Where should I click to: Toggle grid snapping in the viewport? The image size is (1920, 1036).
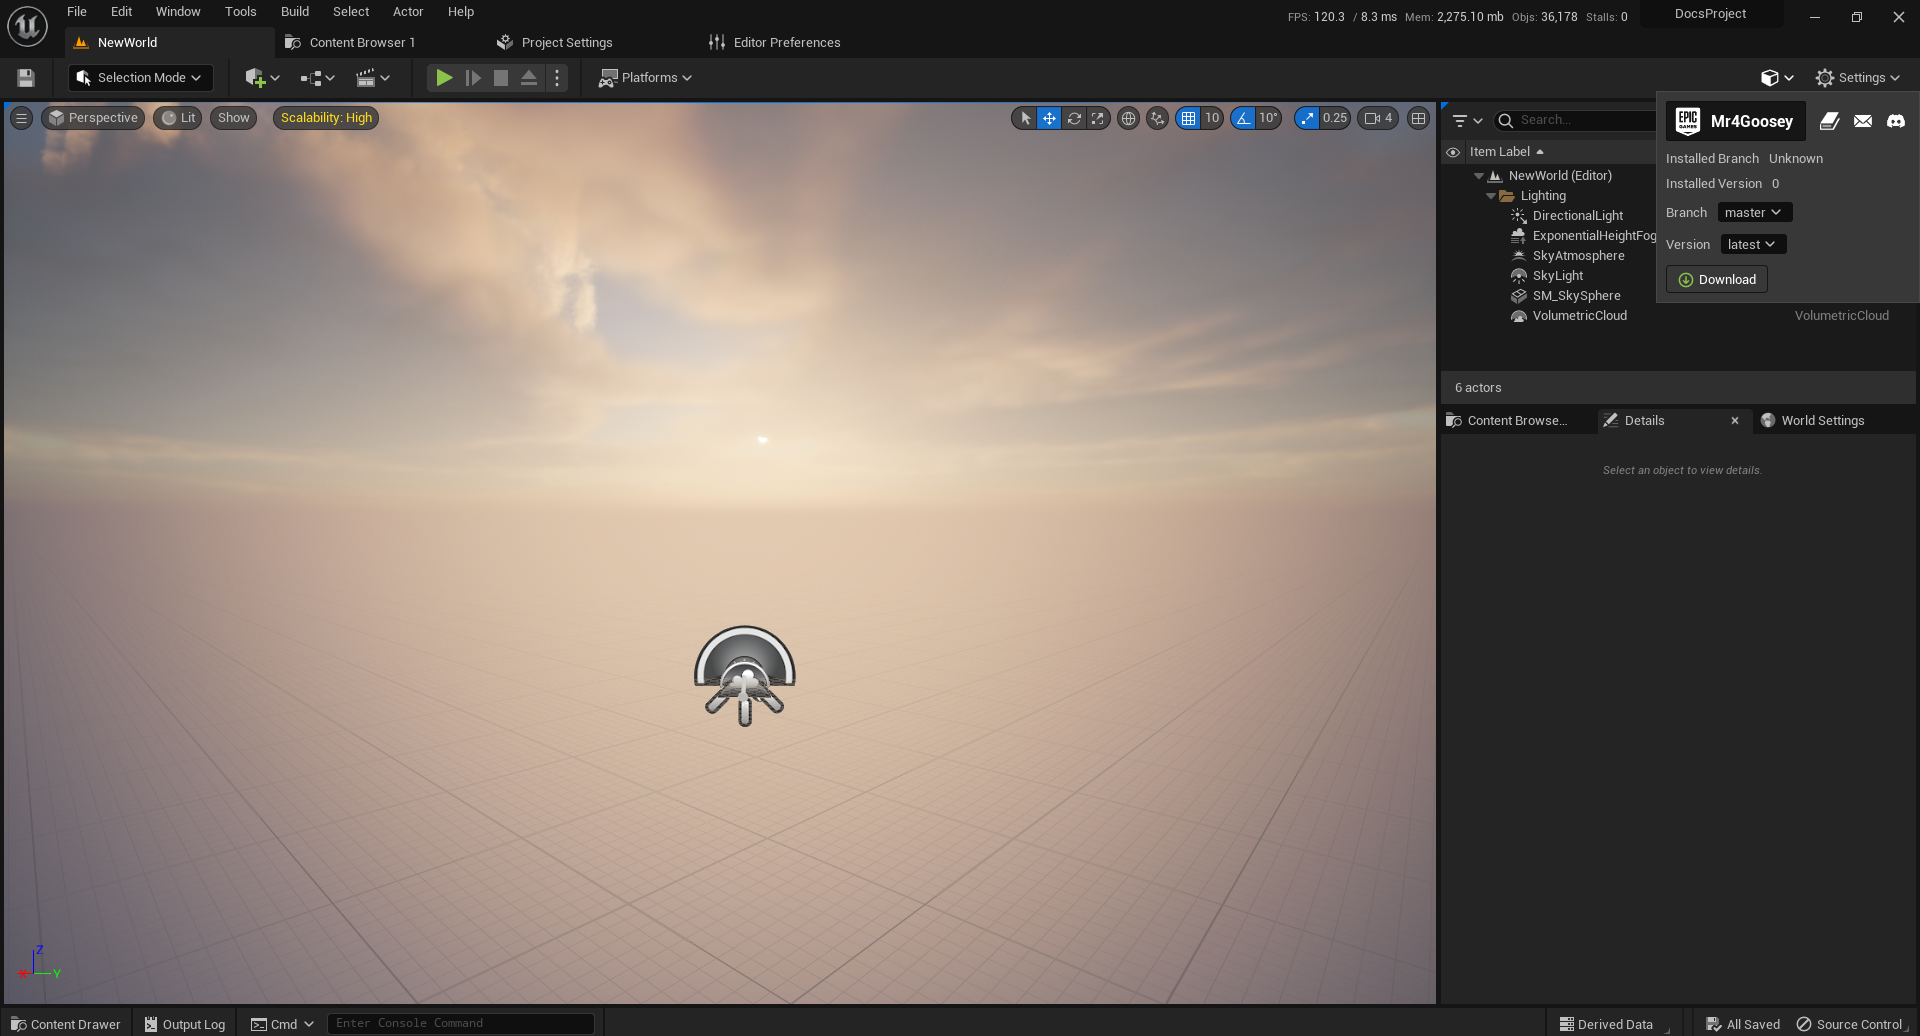tap(1189, 118)
